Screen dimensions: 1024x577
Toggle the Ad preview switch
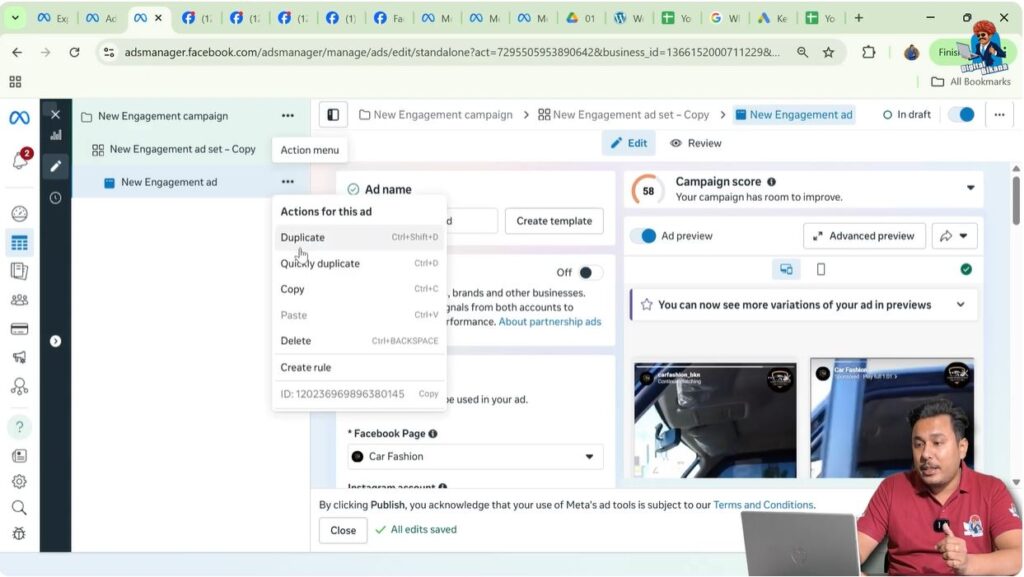tap(643, 236)
